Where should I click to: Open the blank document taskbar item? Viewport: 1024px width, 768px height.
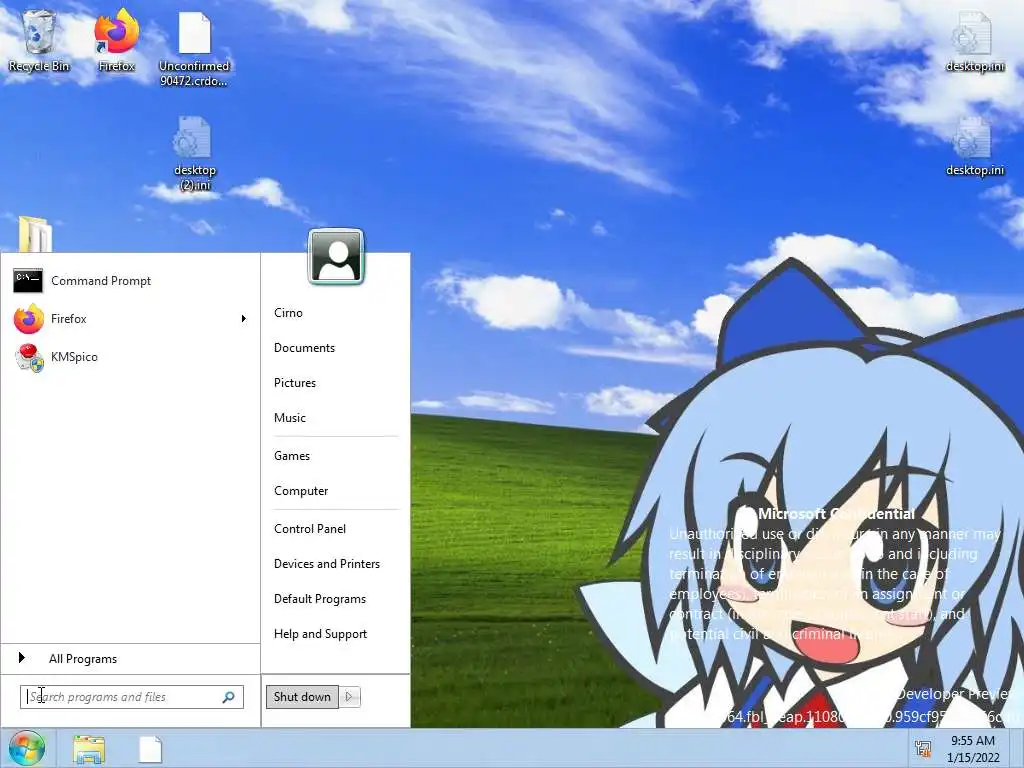(150, 749)
